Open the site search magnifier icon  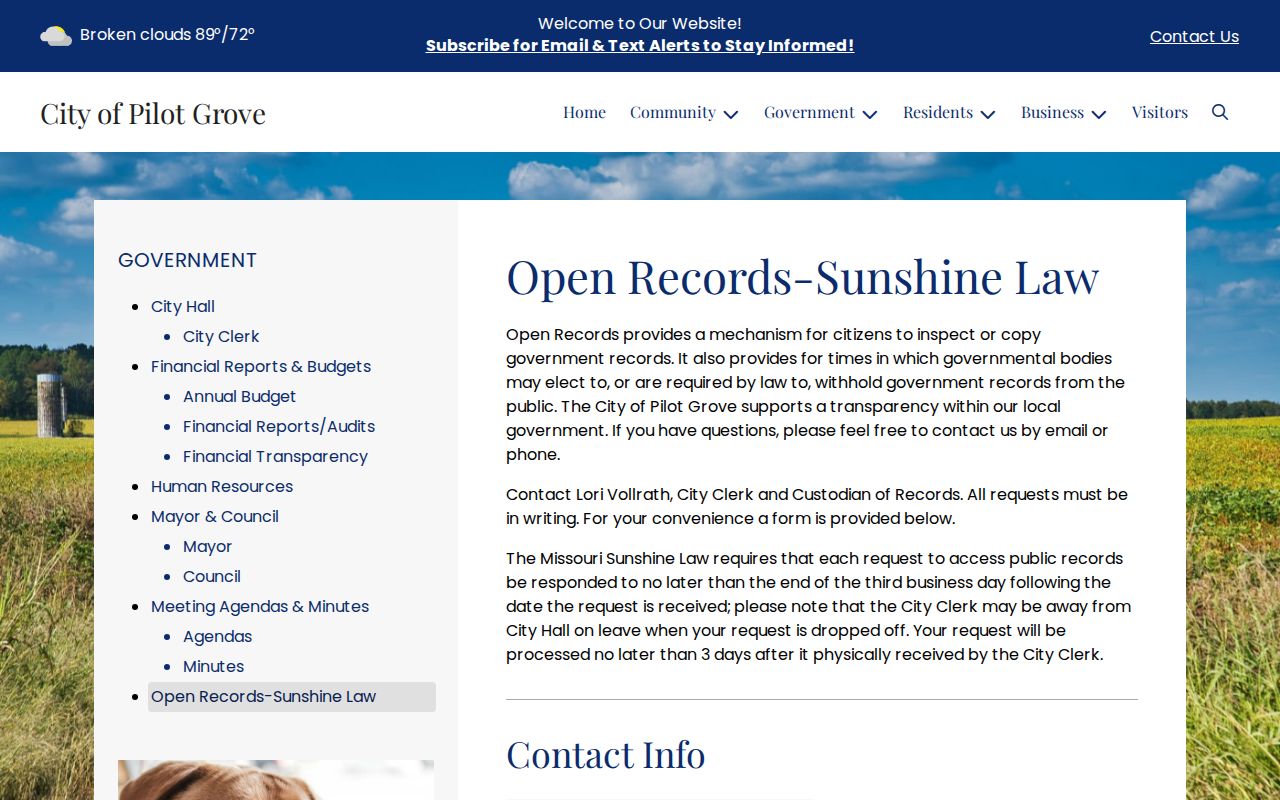pyautogui.click(x=1220, y=112)
